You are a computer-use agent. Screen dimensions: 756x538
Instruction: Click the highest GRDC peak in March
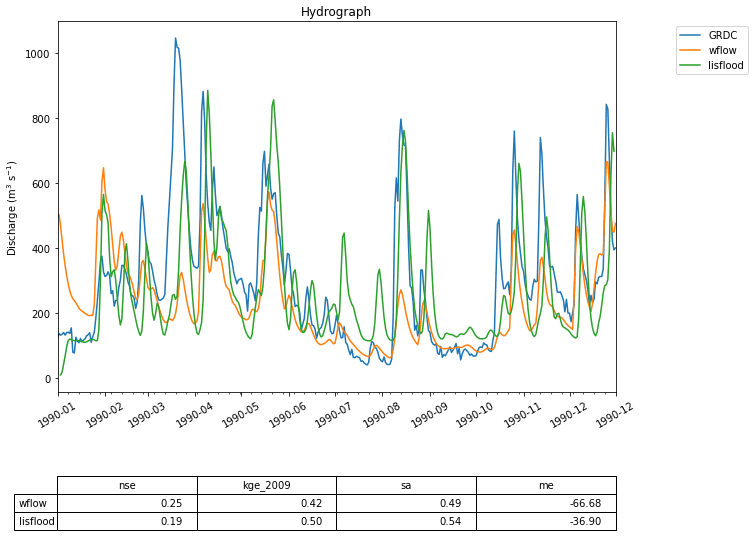click(175, 39)
